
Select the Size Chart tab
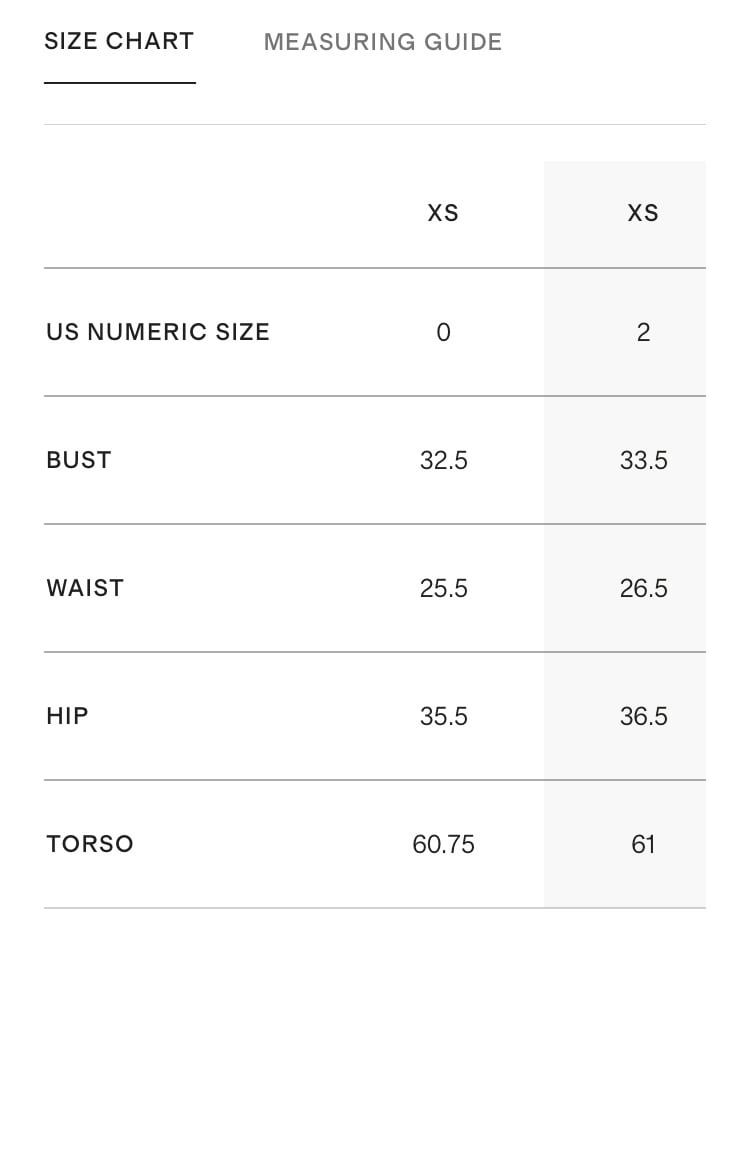[119, 41]
